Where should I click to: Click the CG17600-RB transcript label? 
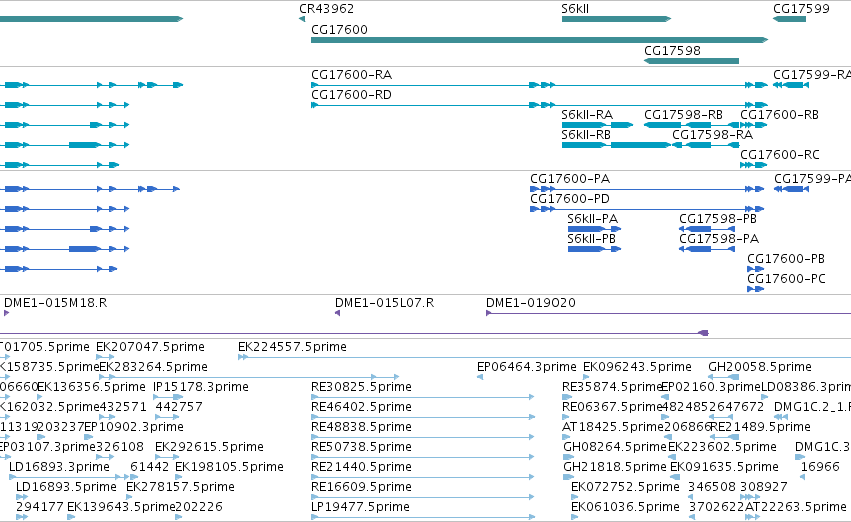779,114
